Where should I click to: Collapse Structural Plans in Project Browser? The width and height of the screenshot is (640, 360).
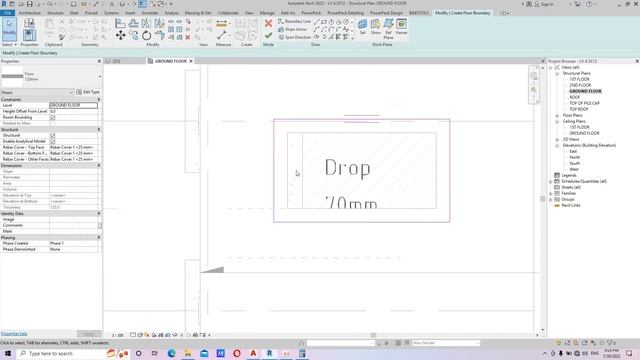click(x=557, y=73)
